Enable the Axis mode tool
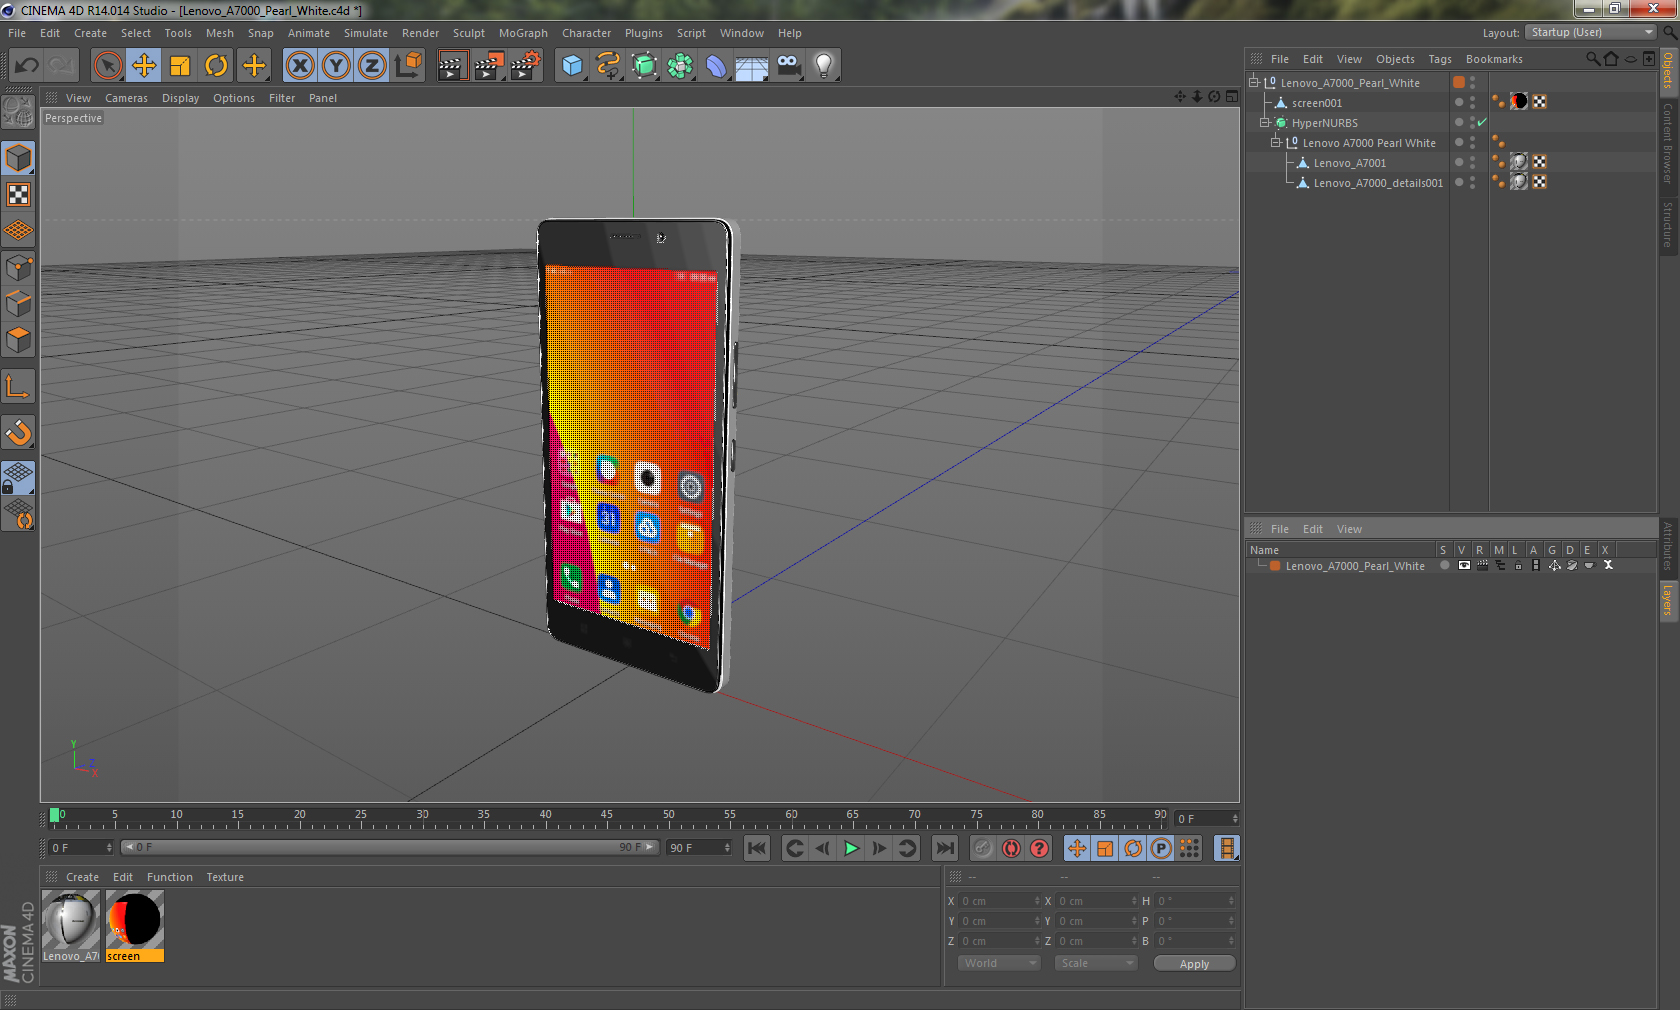The image size is (1680, 1010). [x=19, y=387]
